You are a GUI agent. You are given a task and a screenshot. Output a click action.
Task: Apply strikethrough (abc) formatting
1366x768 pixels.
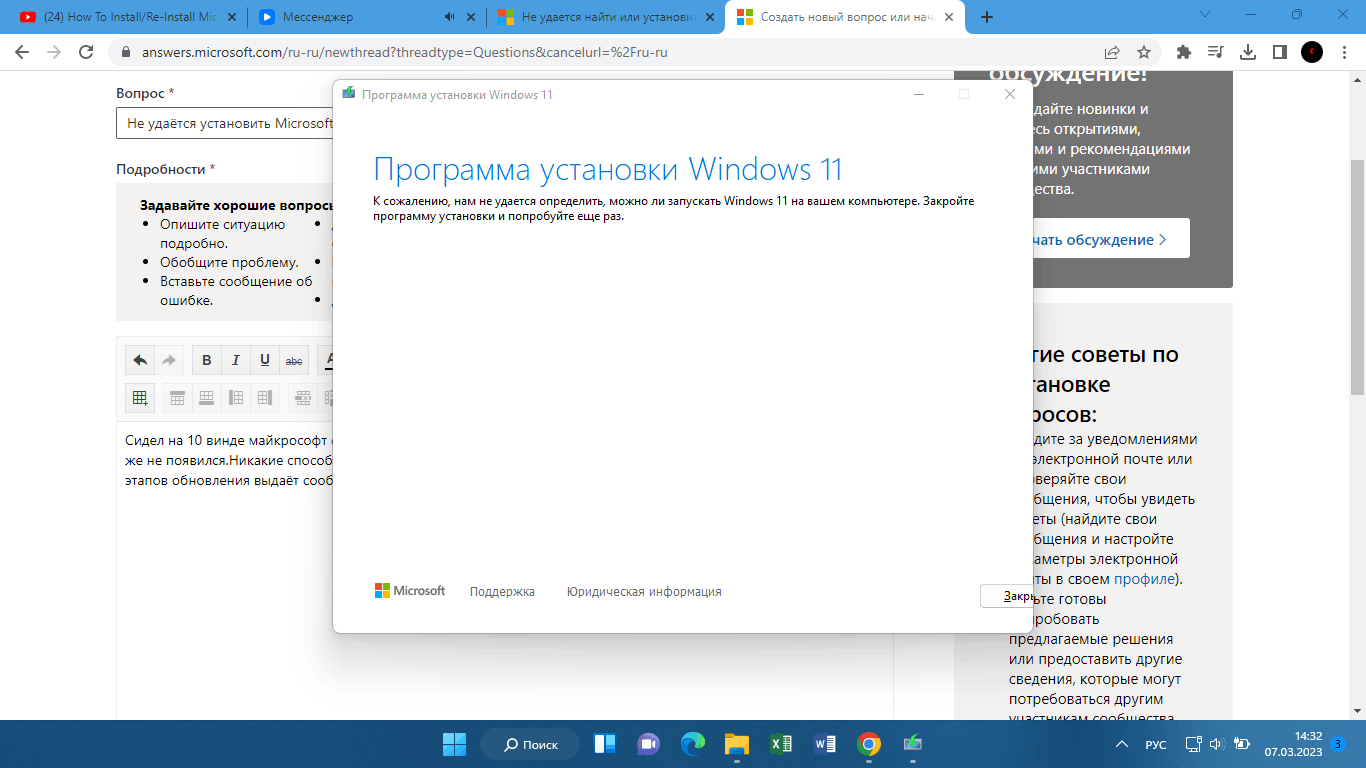(294, 360)
